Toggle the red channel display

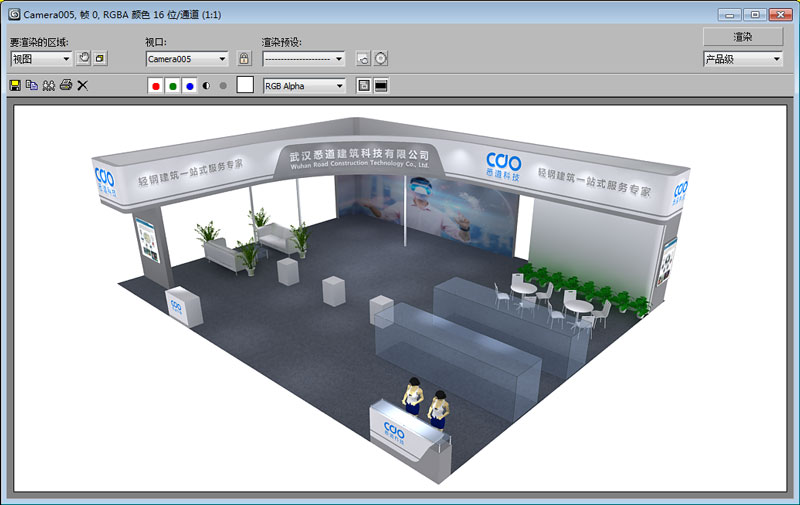point(155,86)
